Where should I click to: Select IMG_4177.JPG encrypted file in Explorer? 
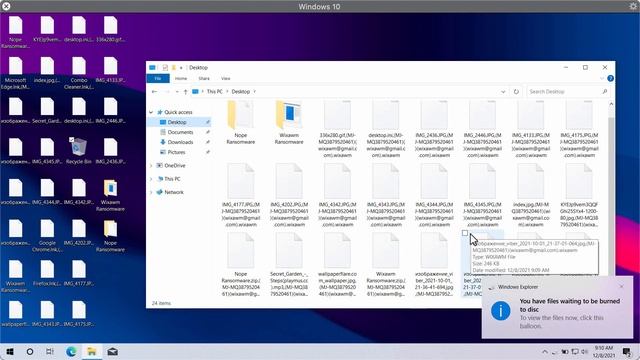(x=240, y=195)
